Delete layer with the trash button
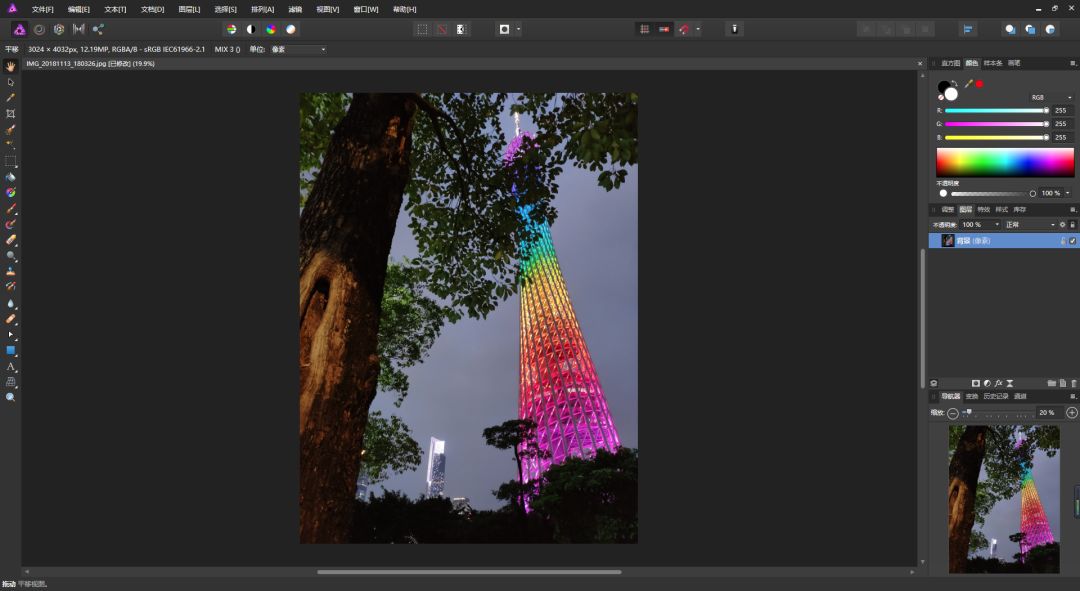The height and width of the screenshot is (591, 1080). (1073, 383)
